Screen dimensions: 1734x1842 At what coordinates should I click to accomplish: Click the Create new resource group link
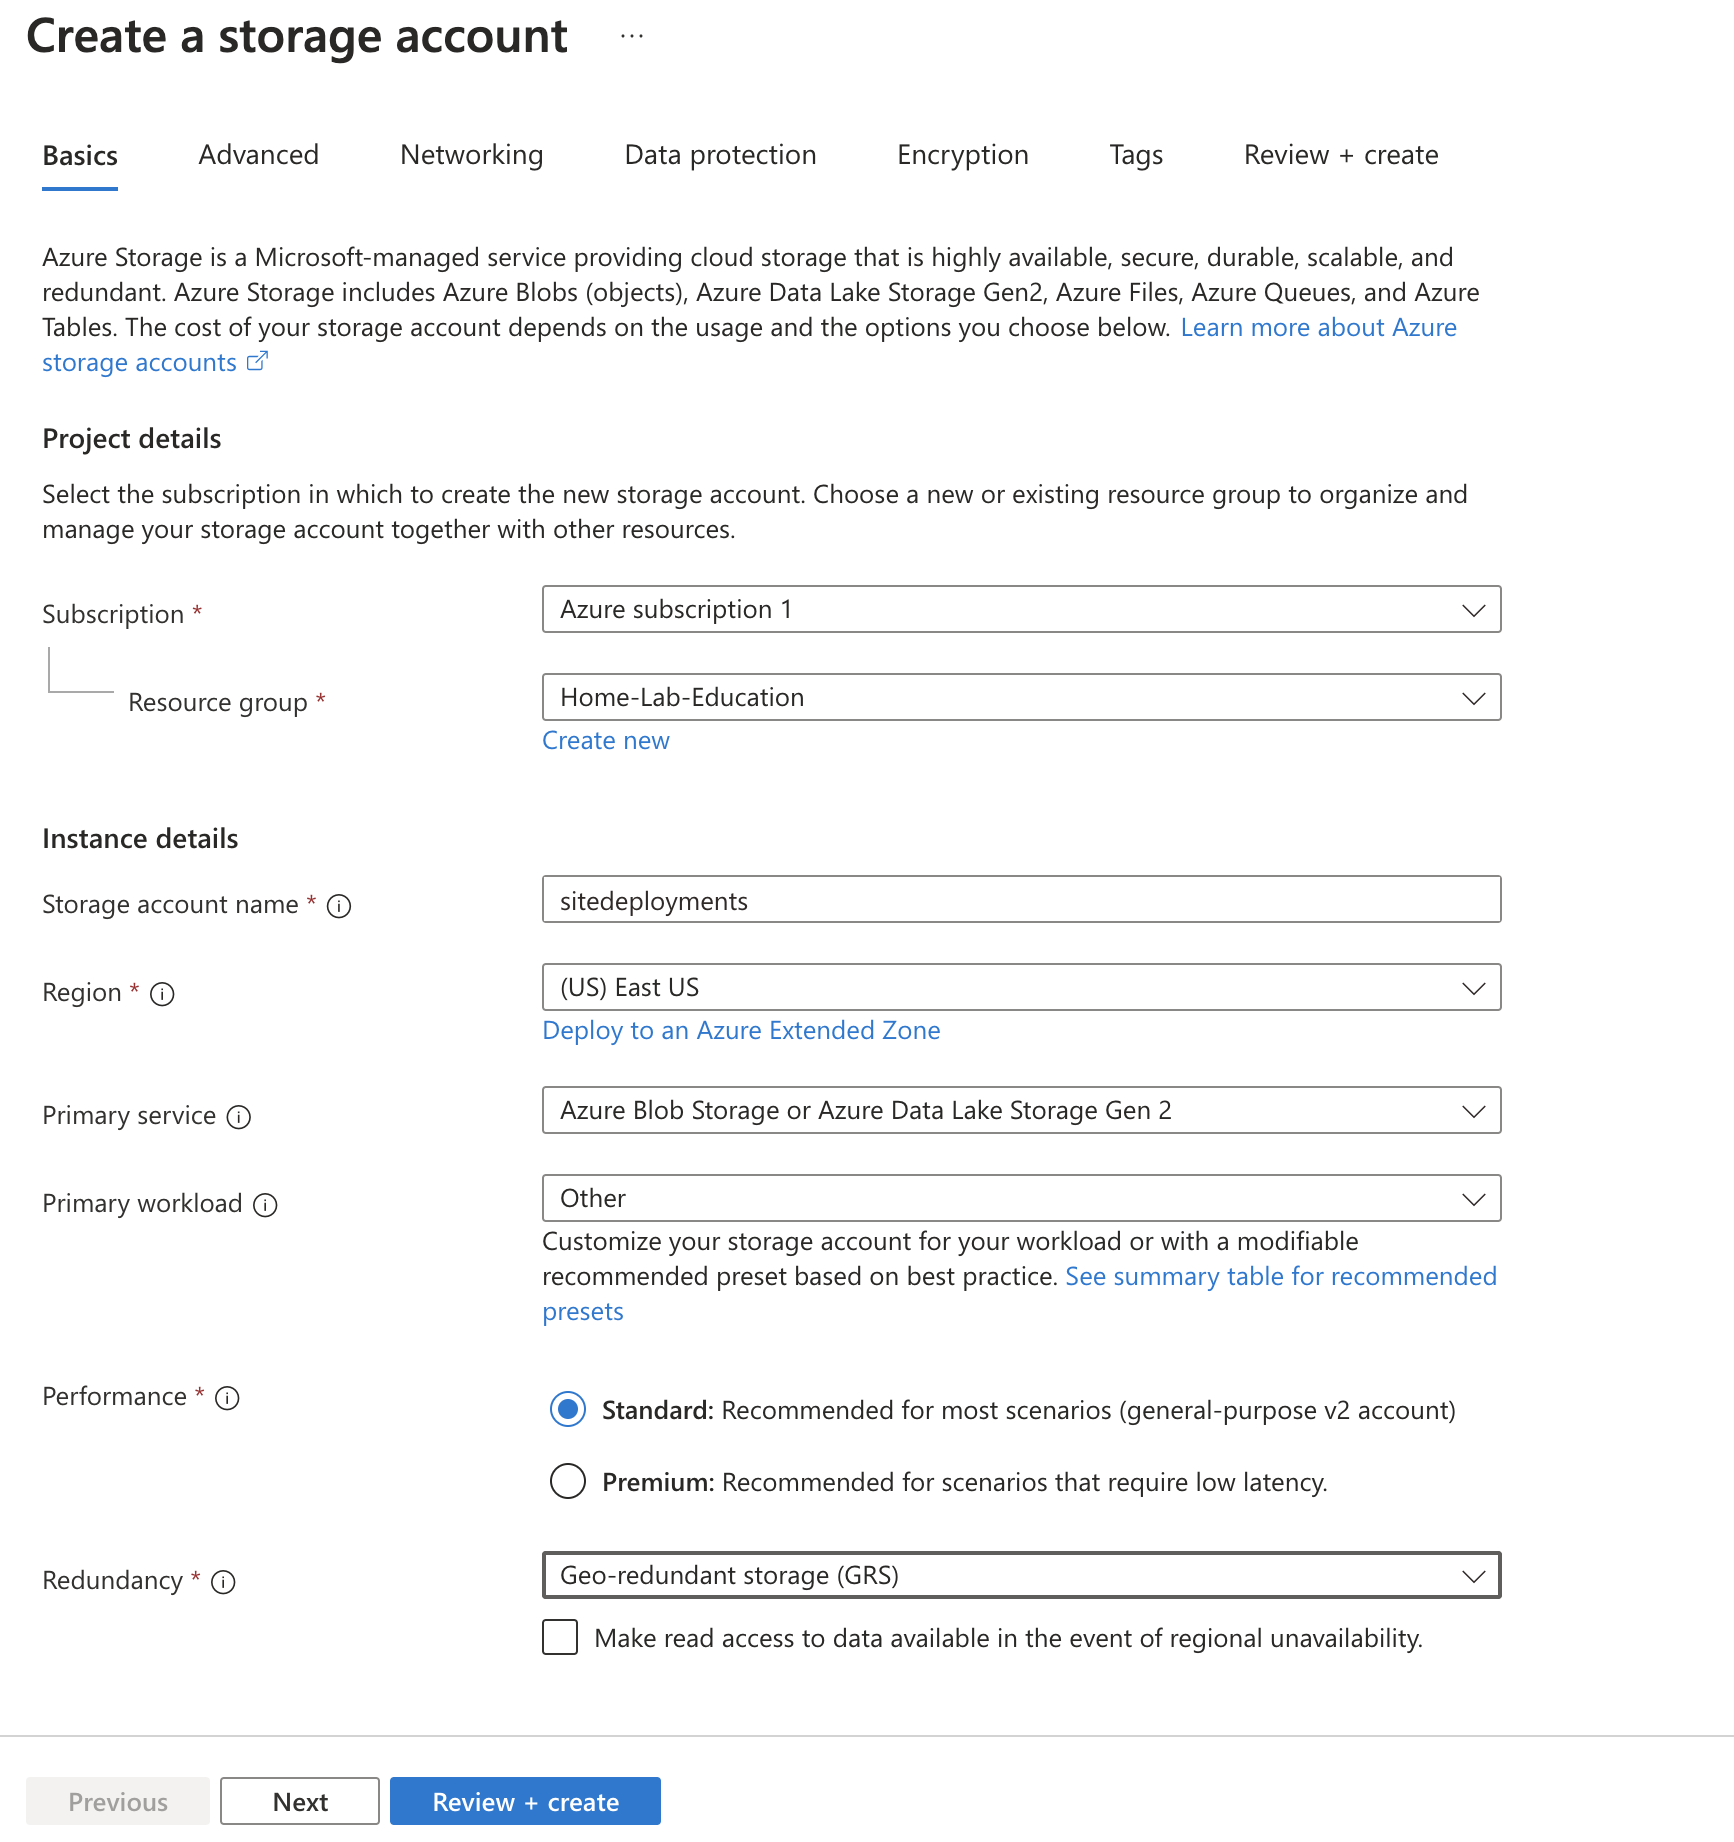(605, 740)
